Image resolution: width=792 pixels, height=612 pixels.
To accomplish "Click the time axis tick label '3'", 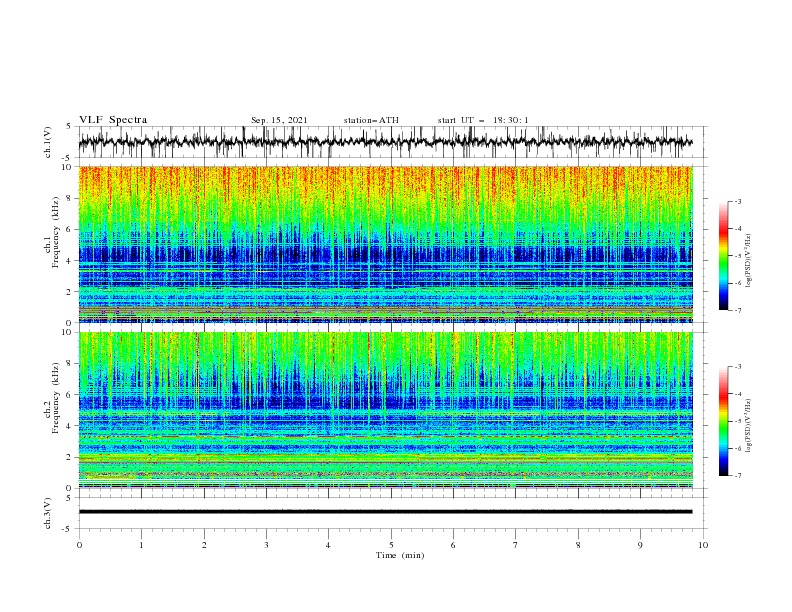I will [266, 545].
